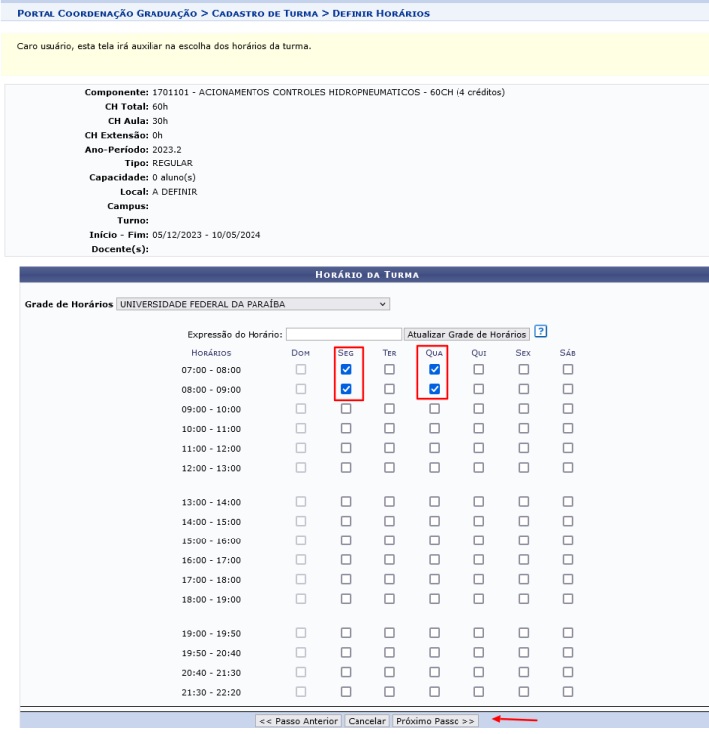
Task: Select the Sáb column header
Action: tap(568, 353)
